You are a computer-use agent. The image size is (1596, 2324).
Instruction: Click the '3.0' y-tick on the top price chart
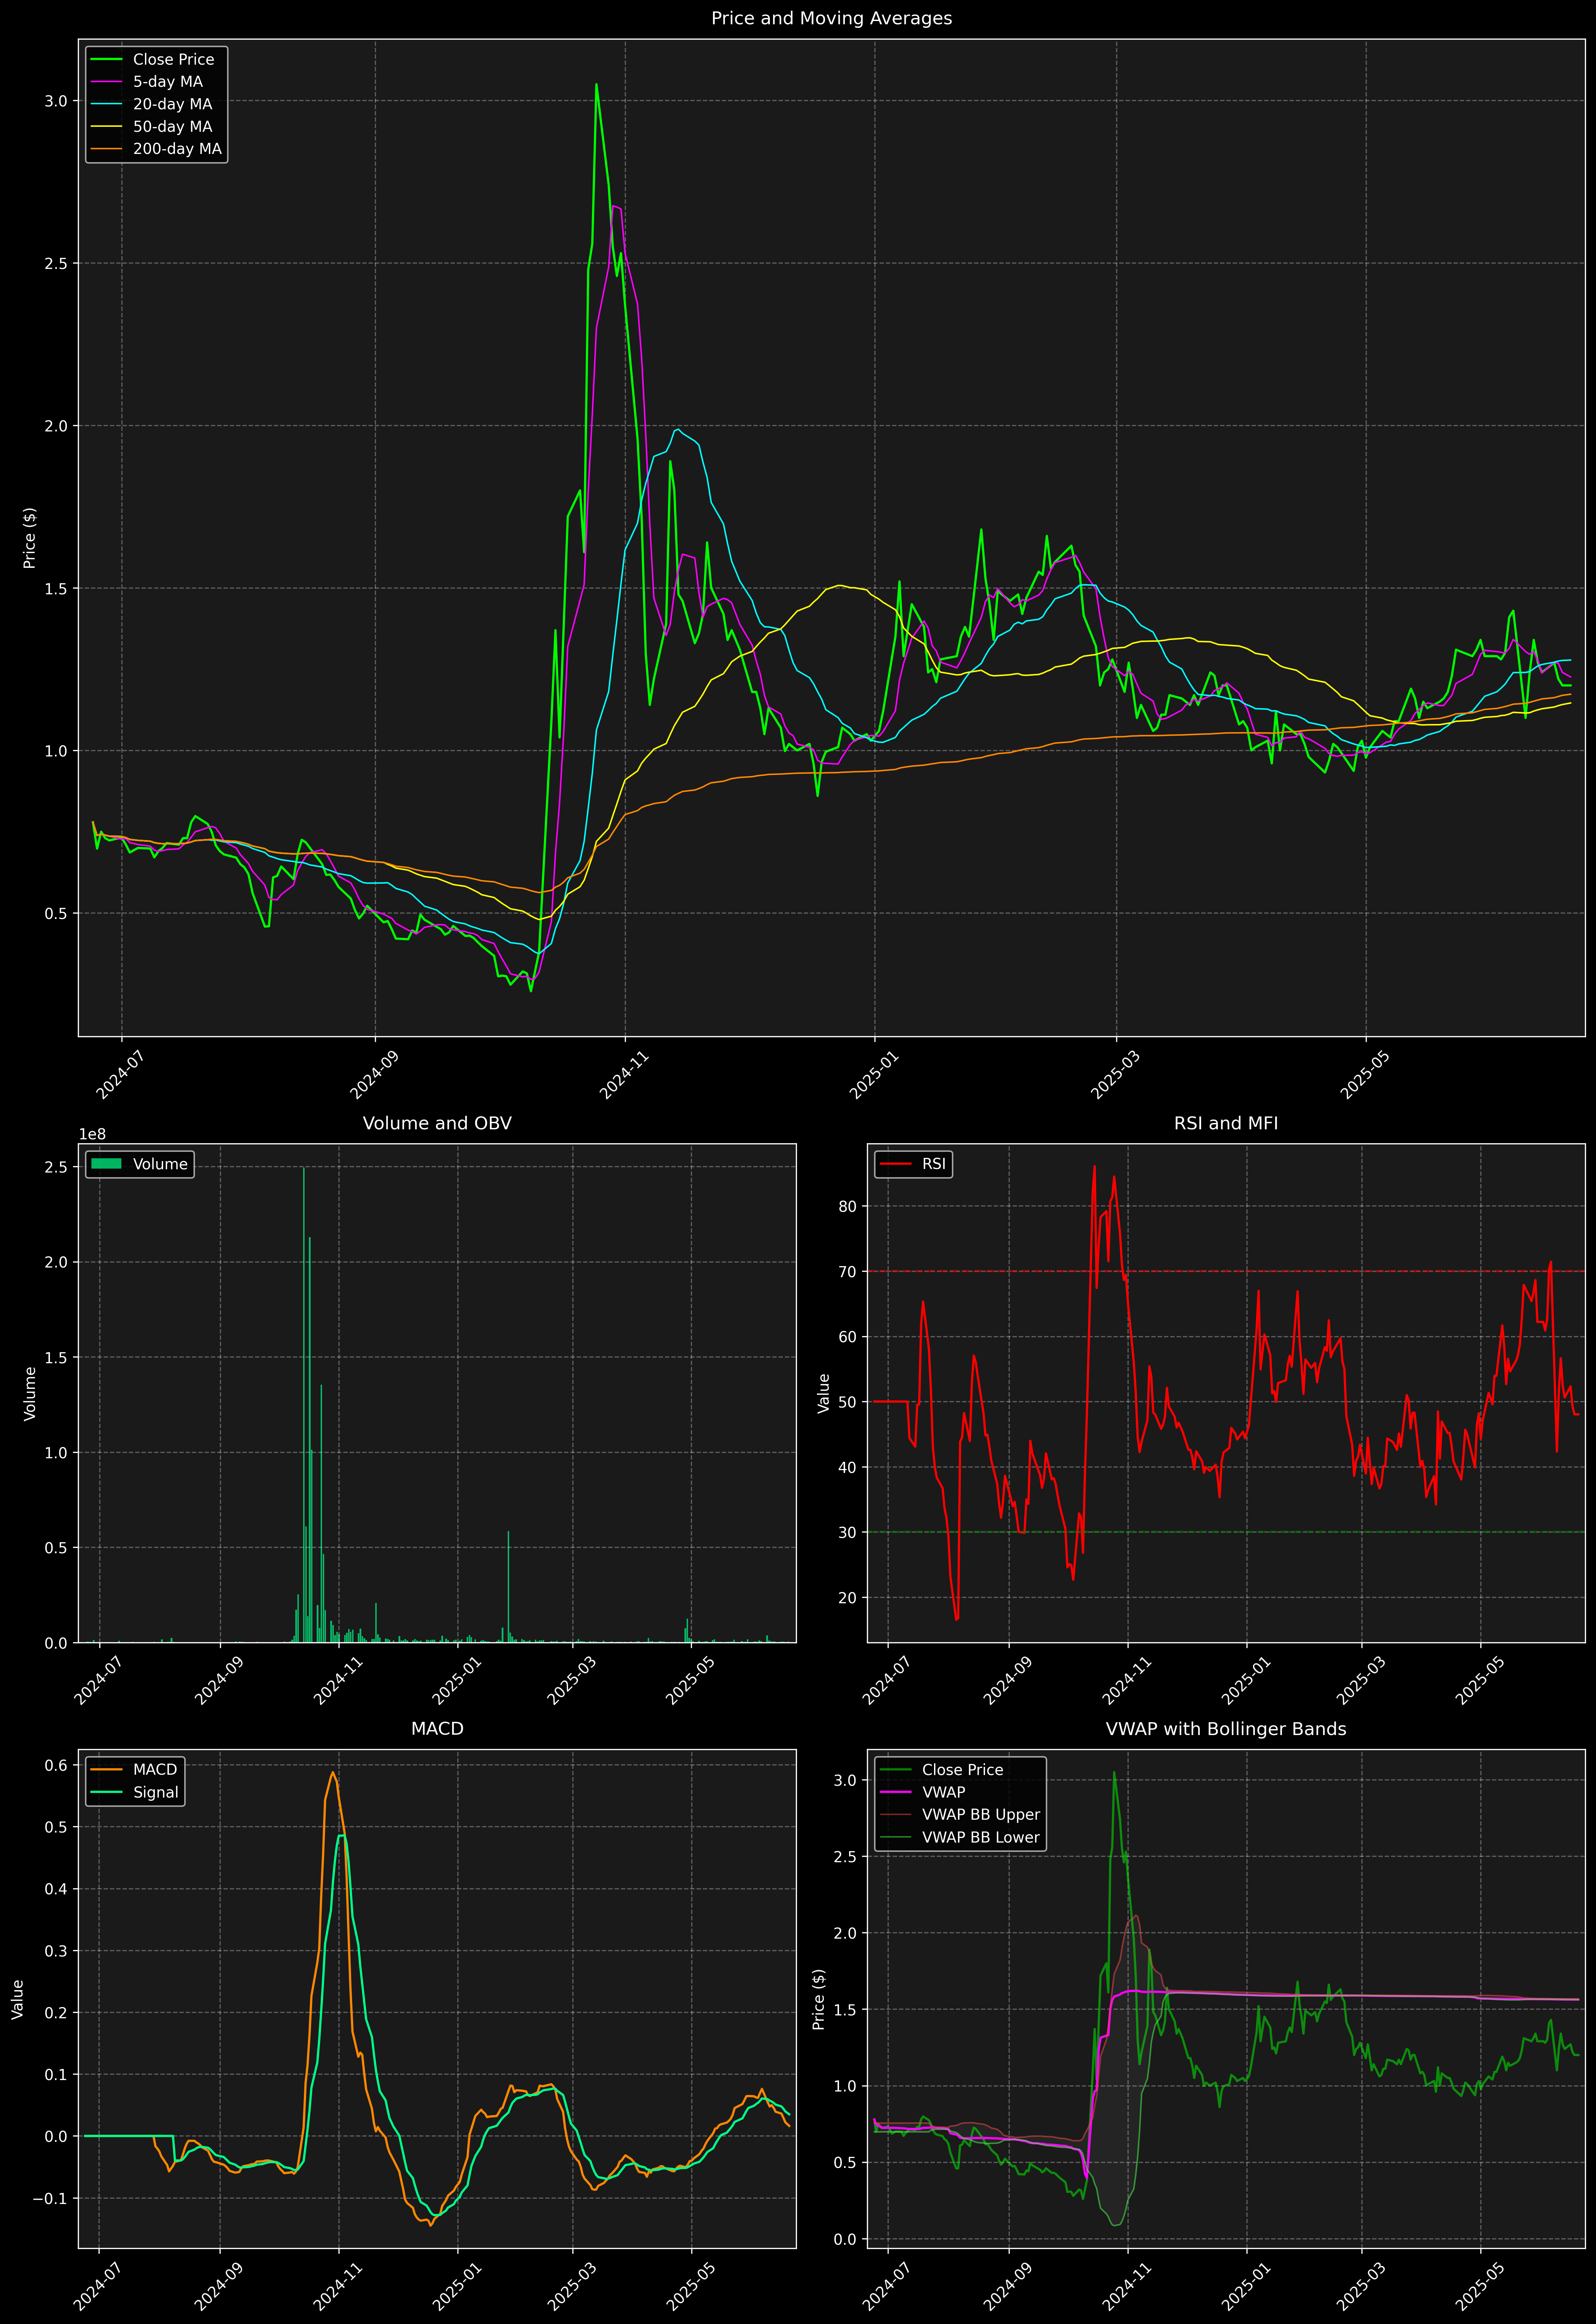pyautogui.click(x=56, y=101)
